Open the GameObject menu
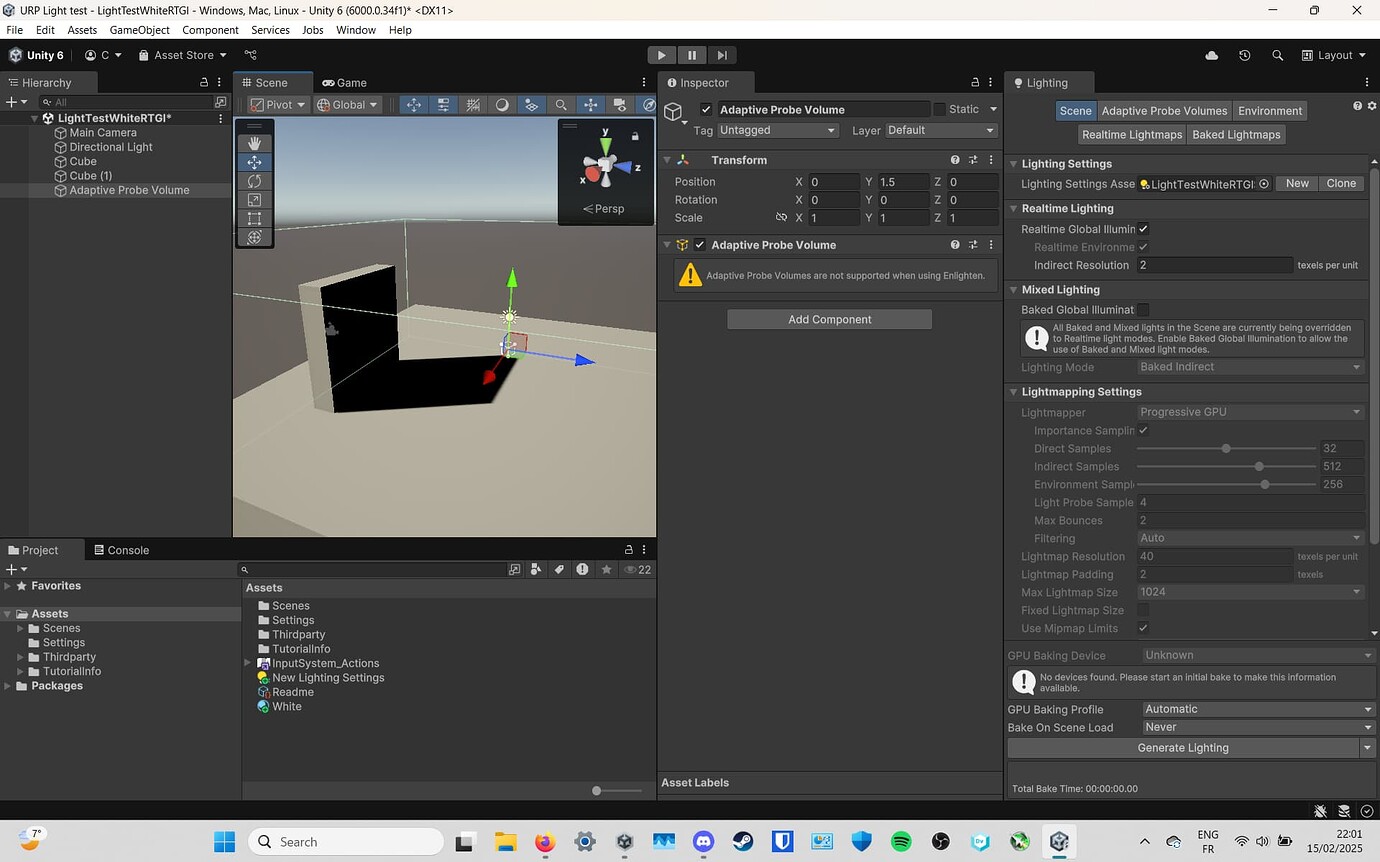Image resolution: width=1380 pixels, height=862 pixels. point(139,30)
